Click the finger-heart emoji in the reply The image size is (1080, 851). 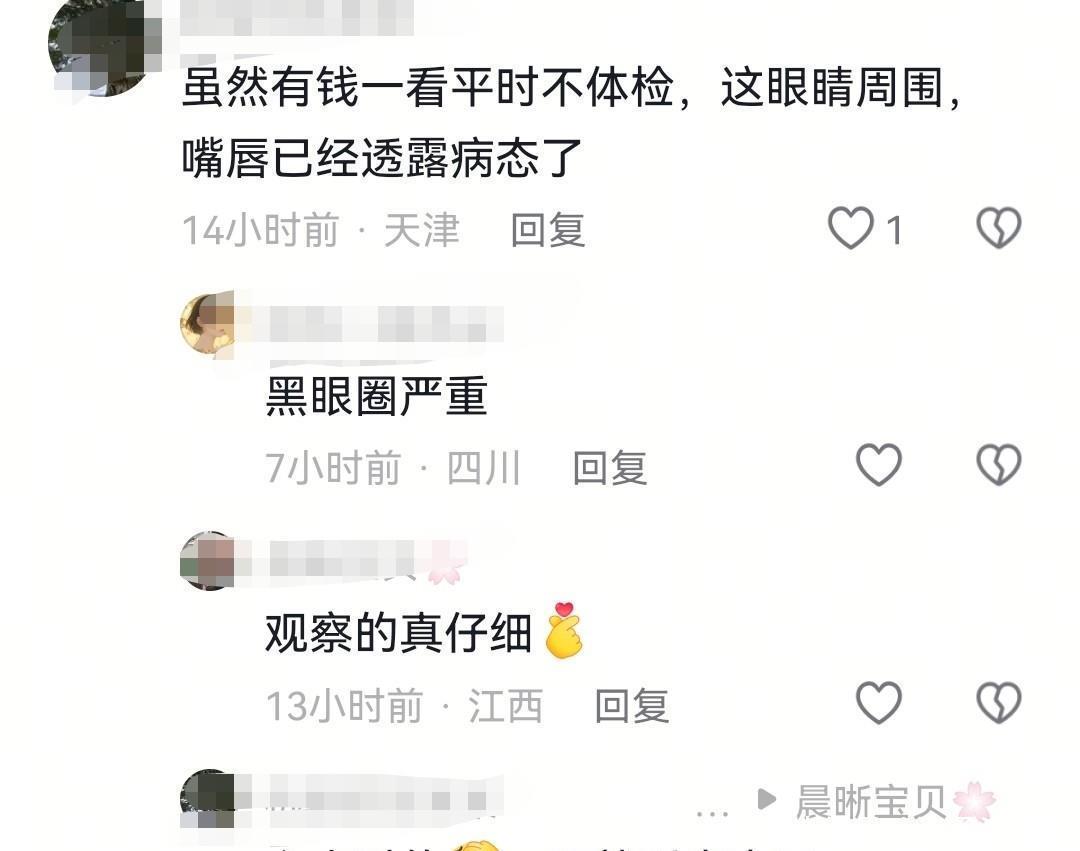[x=564, y=630]
